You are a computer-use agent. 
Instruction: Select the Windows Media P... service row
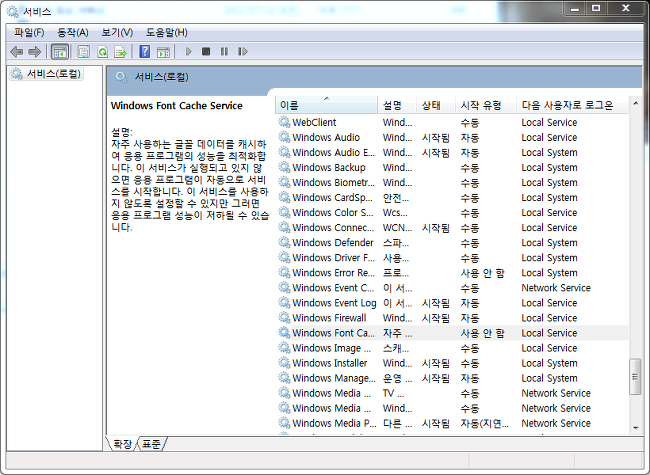[x=452, y=423]
